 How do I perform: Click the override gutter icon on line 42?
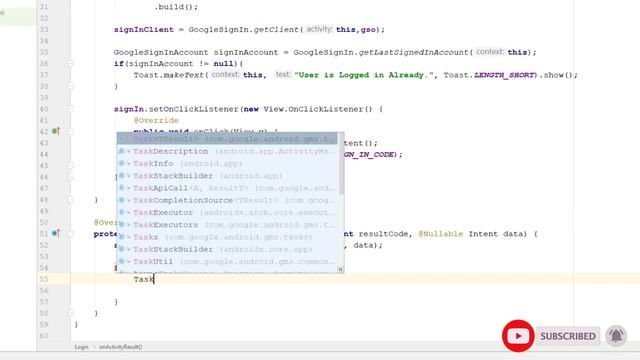[x=56, y=131]
